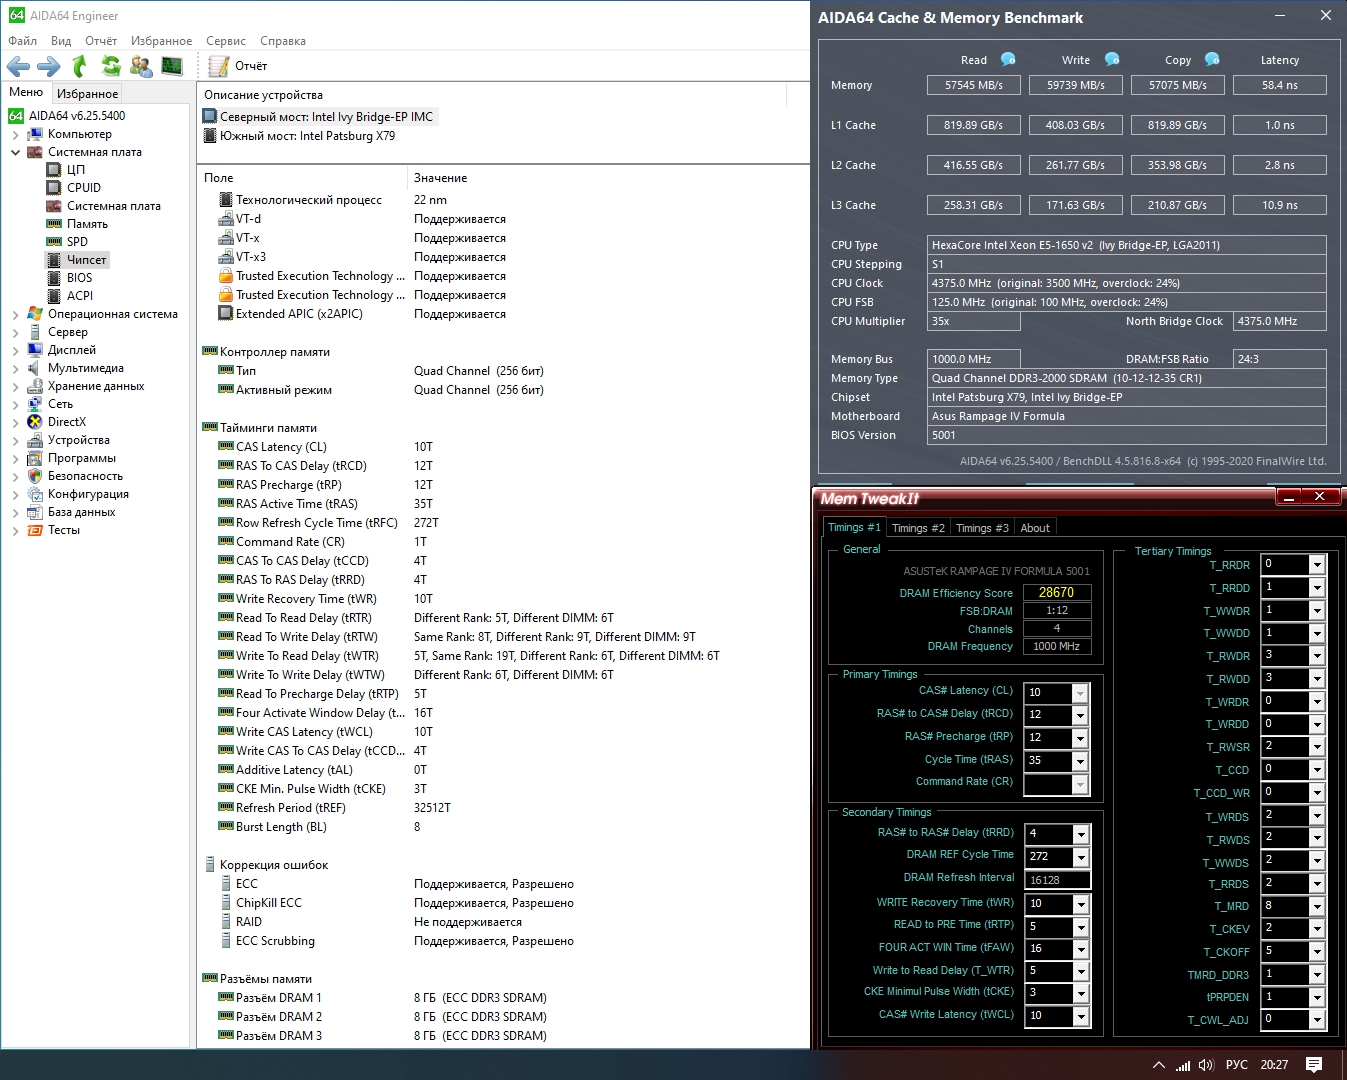Open the Сервис menu
Image resolution: width=1347 pixels, height=1080 pixels.
point(225,41)
